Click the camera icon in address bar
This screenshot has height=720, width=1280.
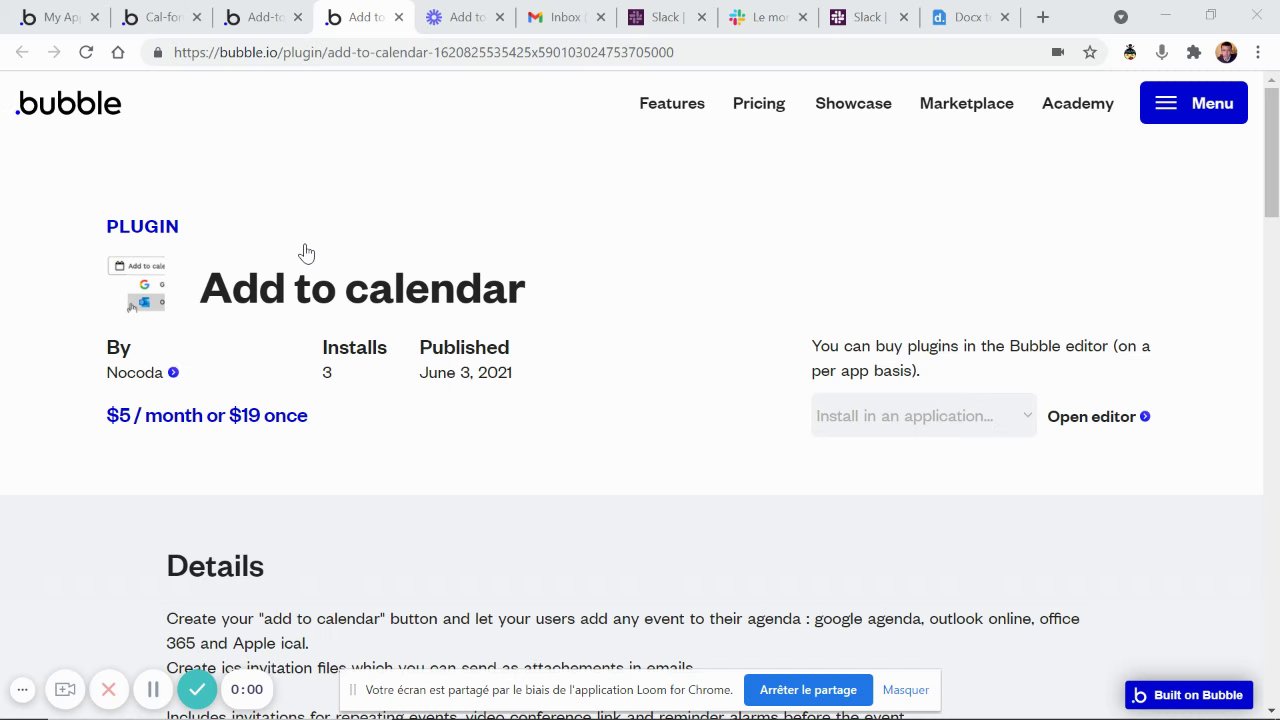1058,52
